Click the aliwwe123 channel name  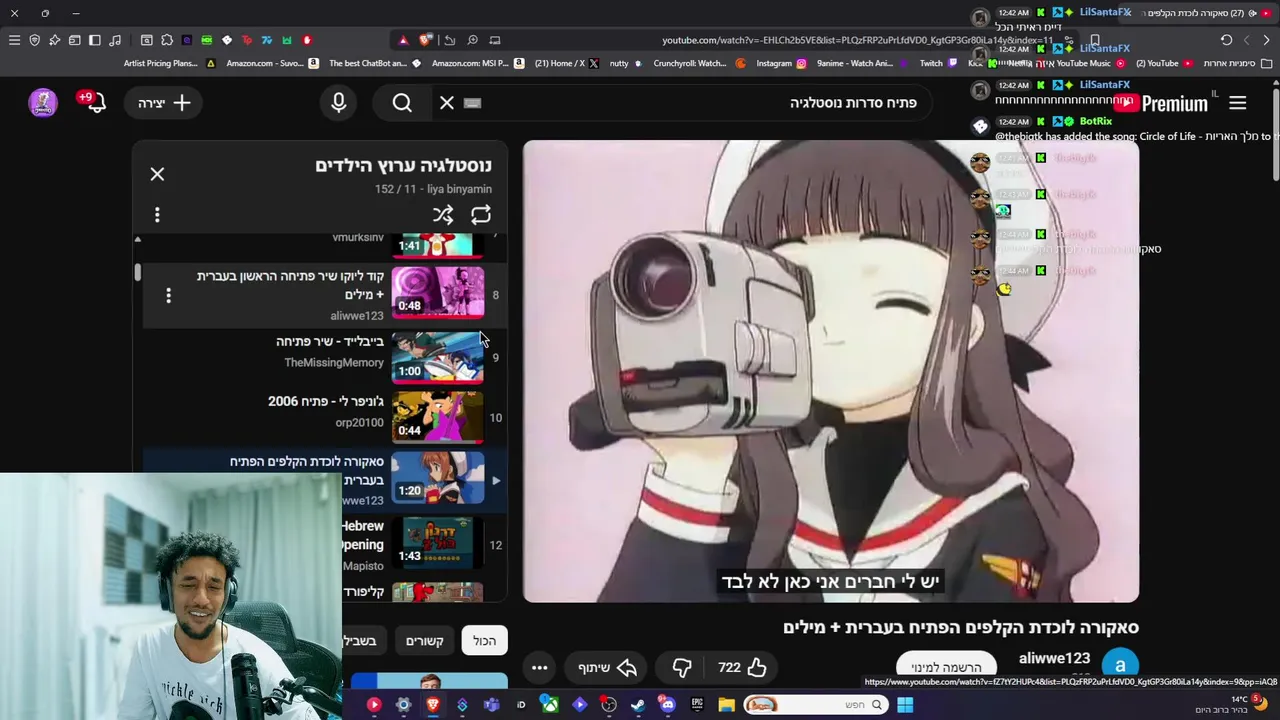tap(1054, 658)
